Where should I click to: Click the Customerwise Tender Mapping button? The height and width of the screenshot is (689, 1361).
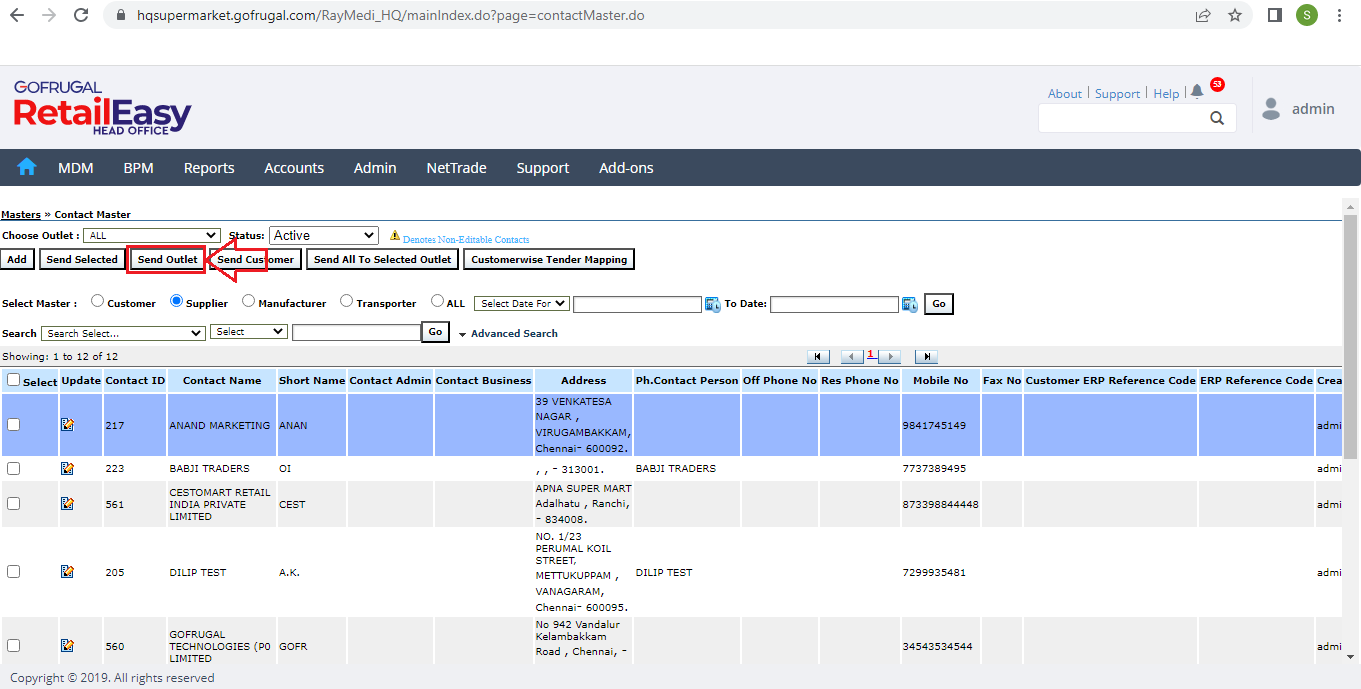(549, 260)
